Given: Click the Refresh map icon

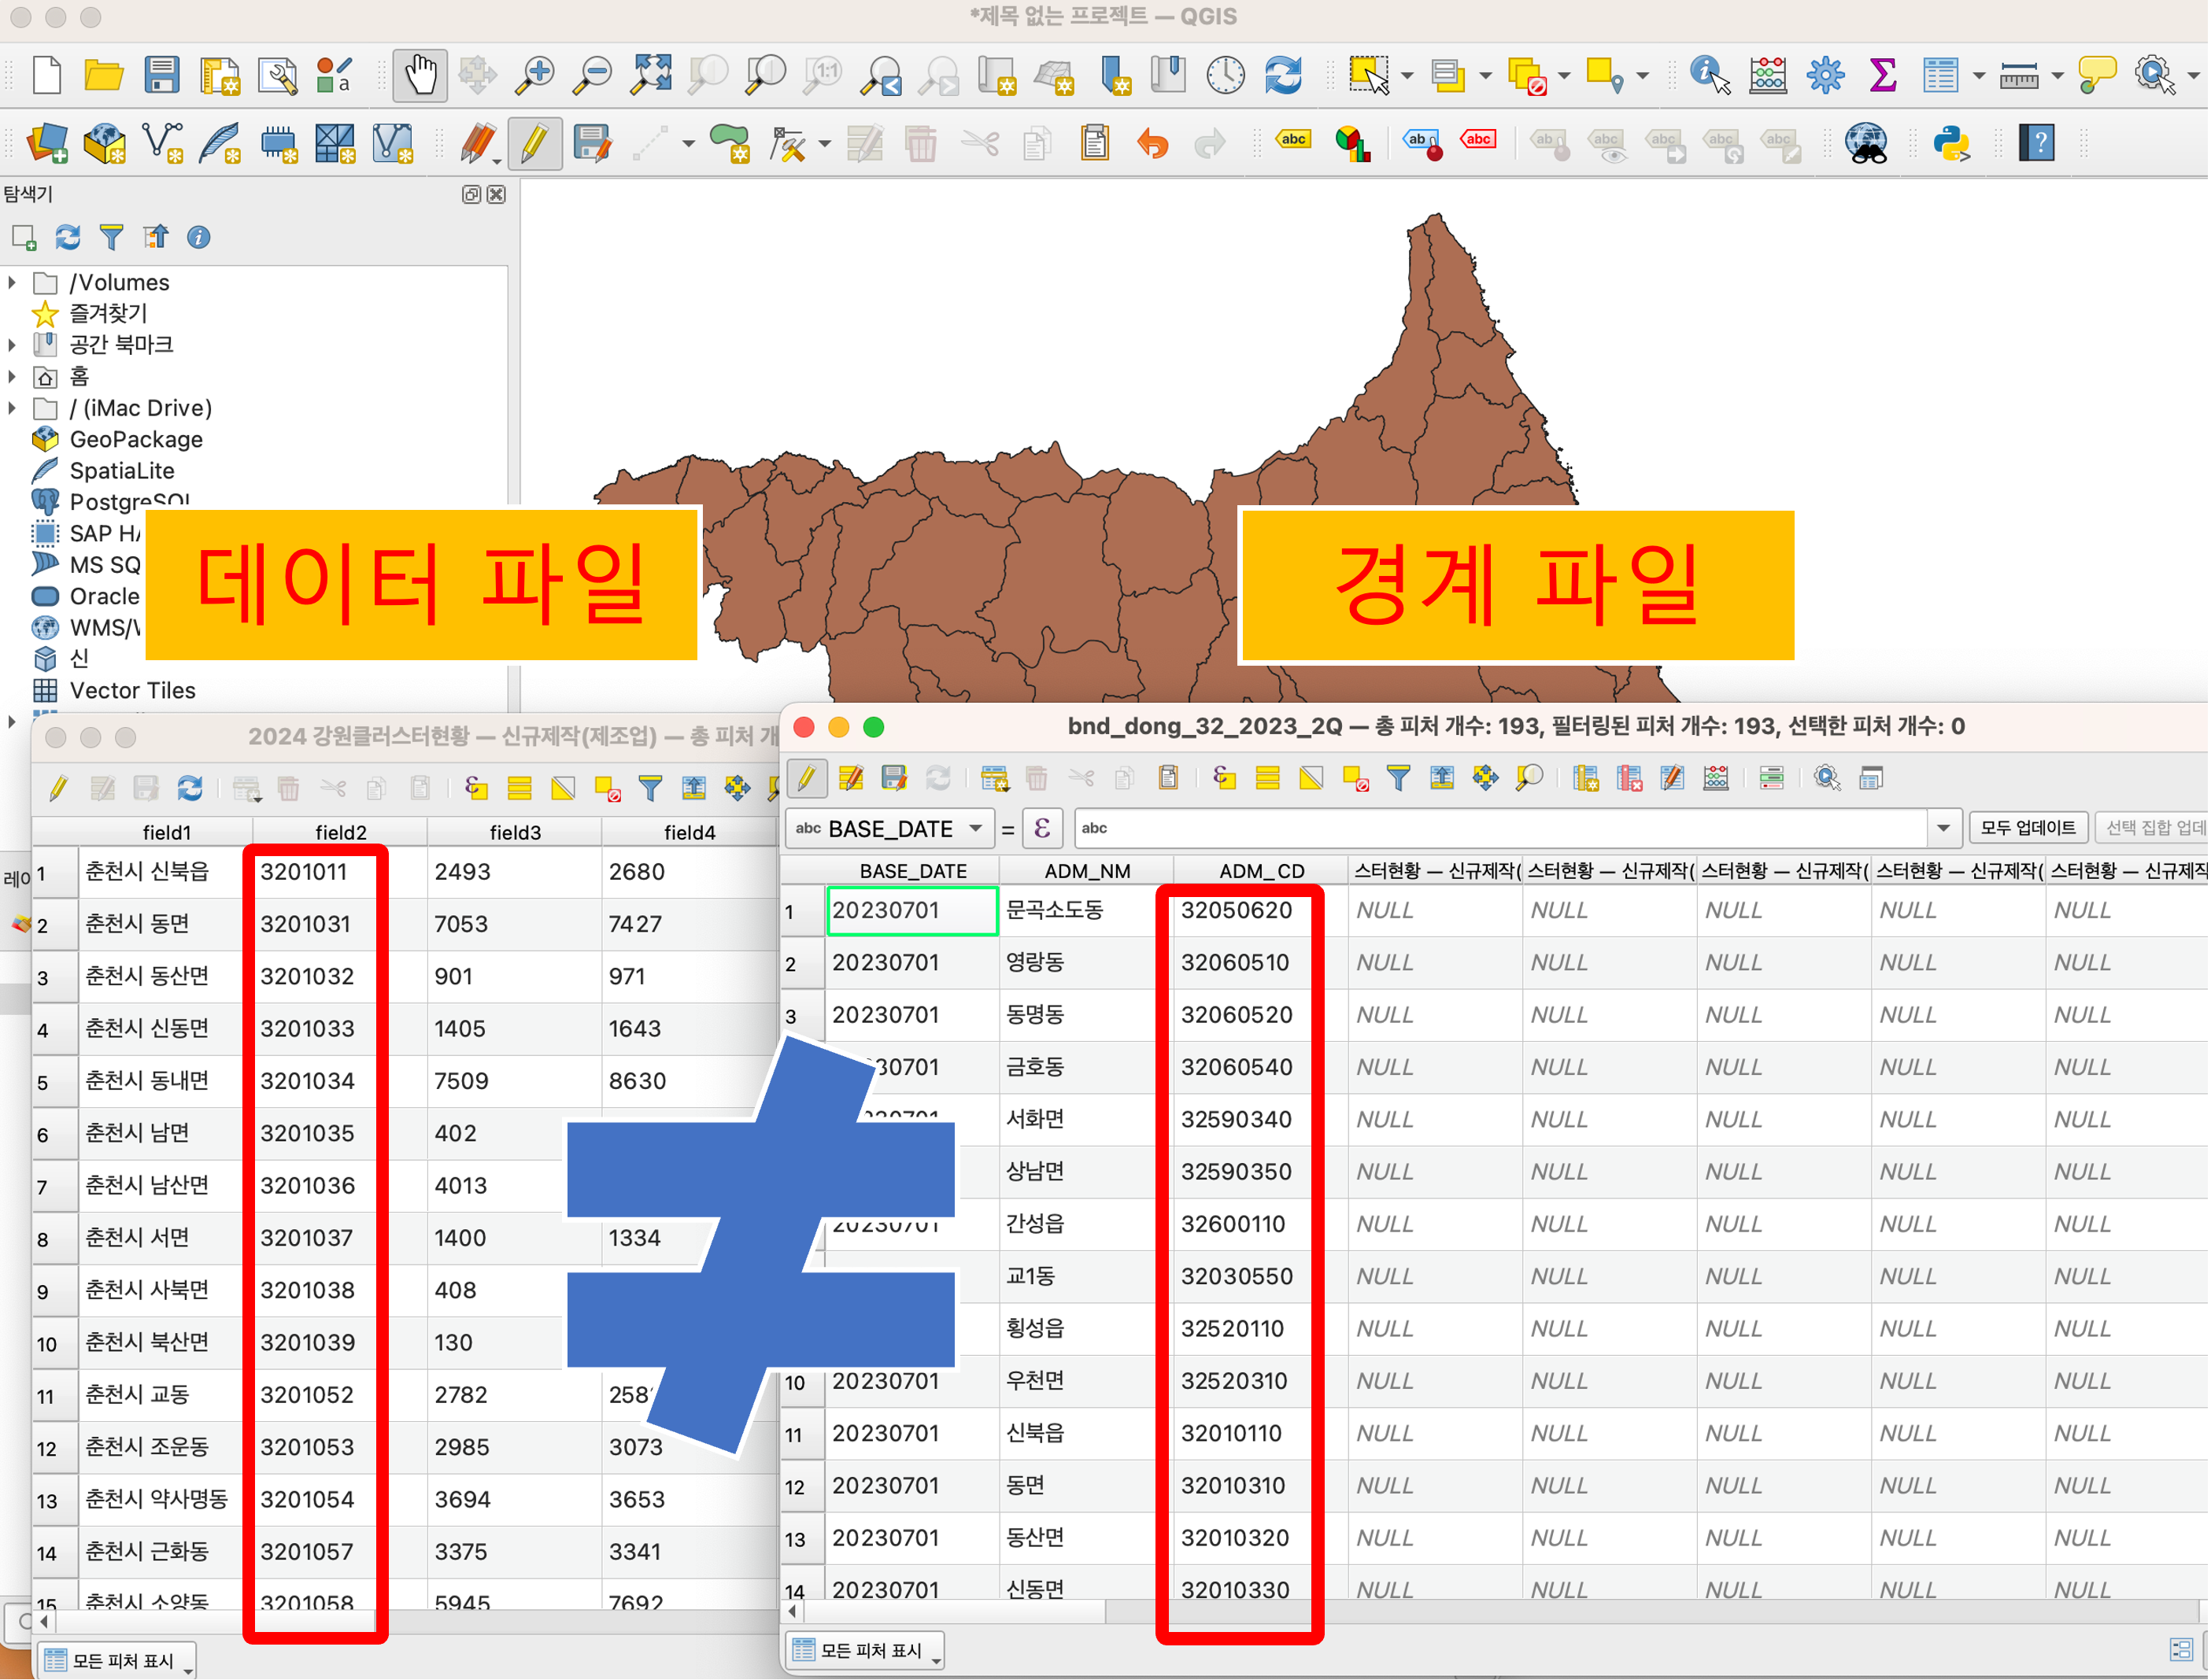Looking at the screenshot, I should 1283,75.
